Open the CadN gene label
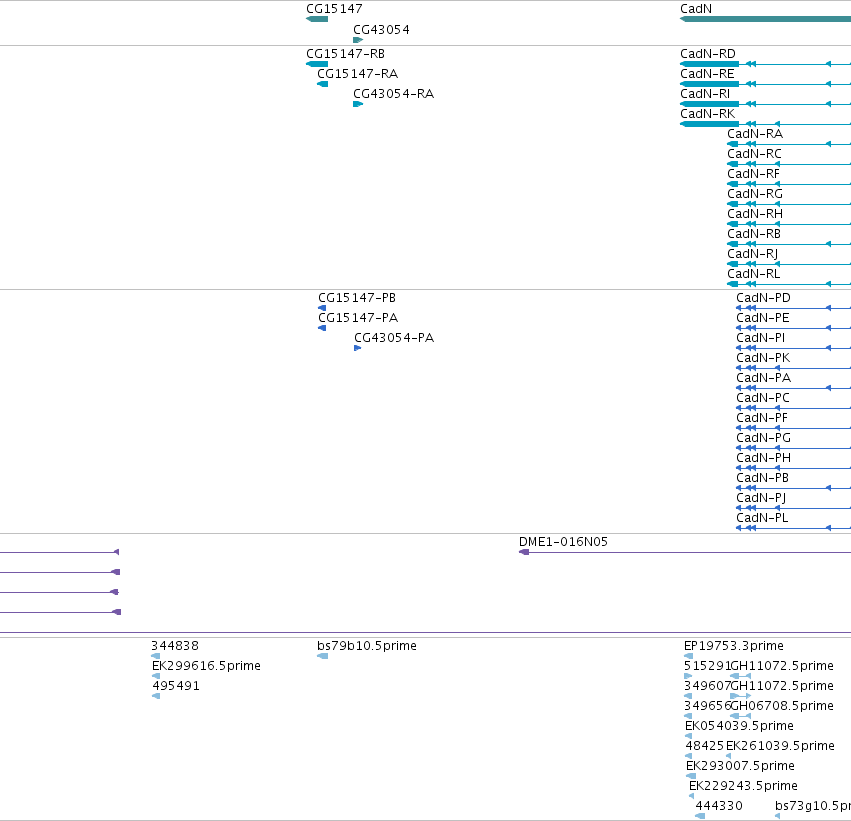Image resolution: width=851 pixels, height=821 pixels. (696, 9)
